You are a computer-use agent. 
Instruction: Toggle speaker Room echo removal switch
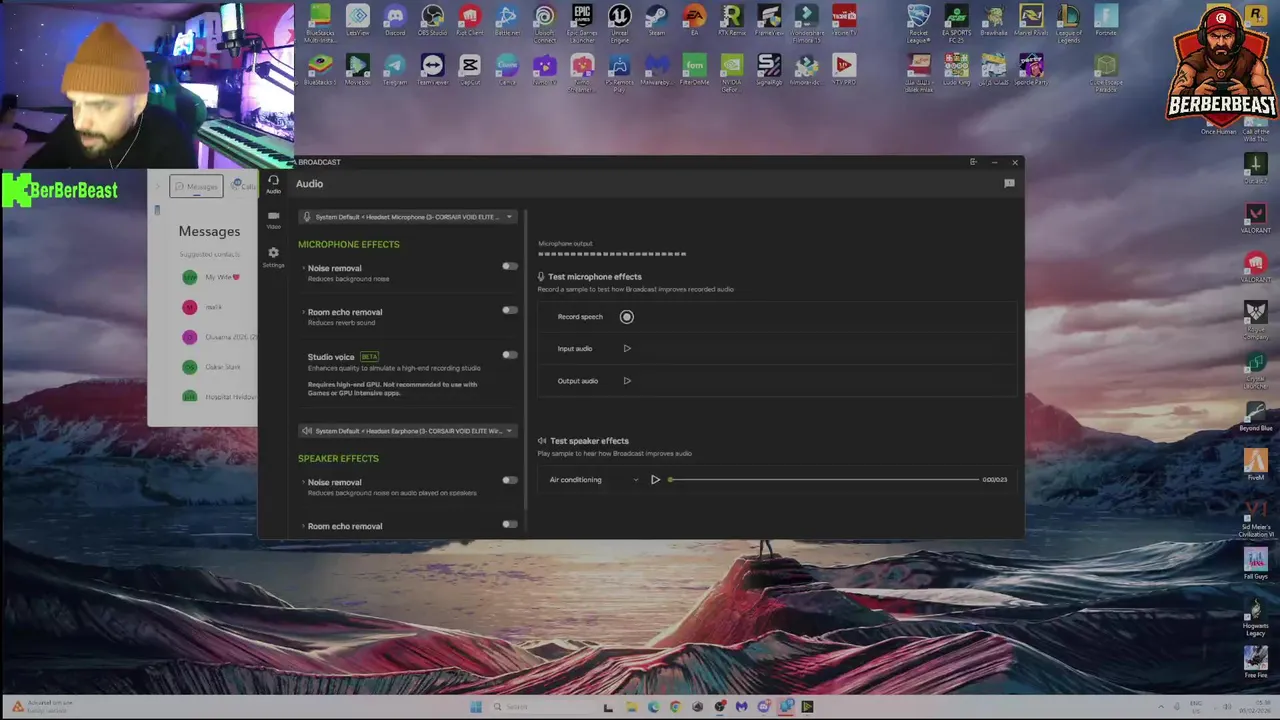tap(510, 524)
